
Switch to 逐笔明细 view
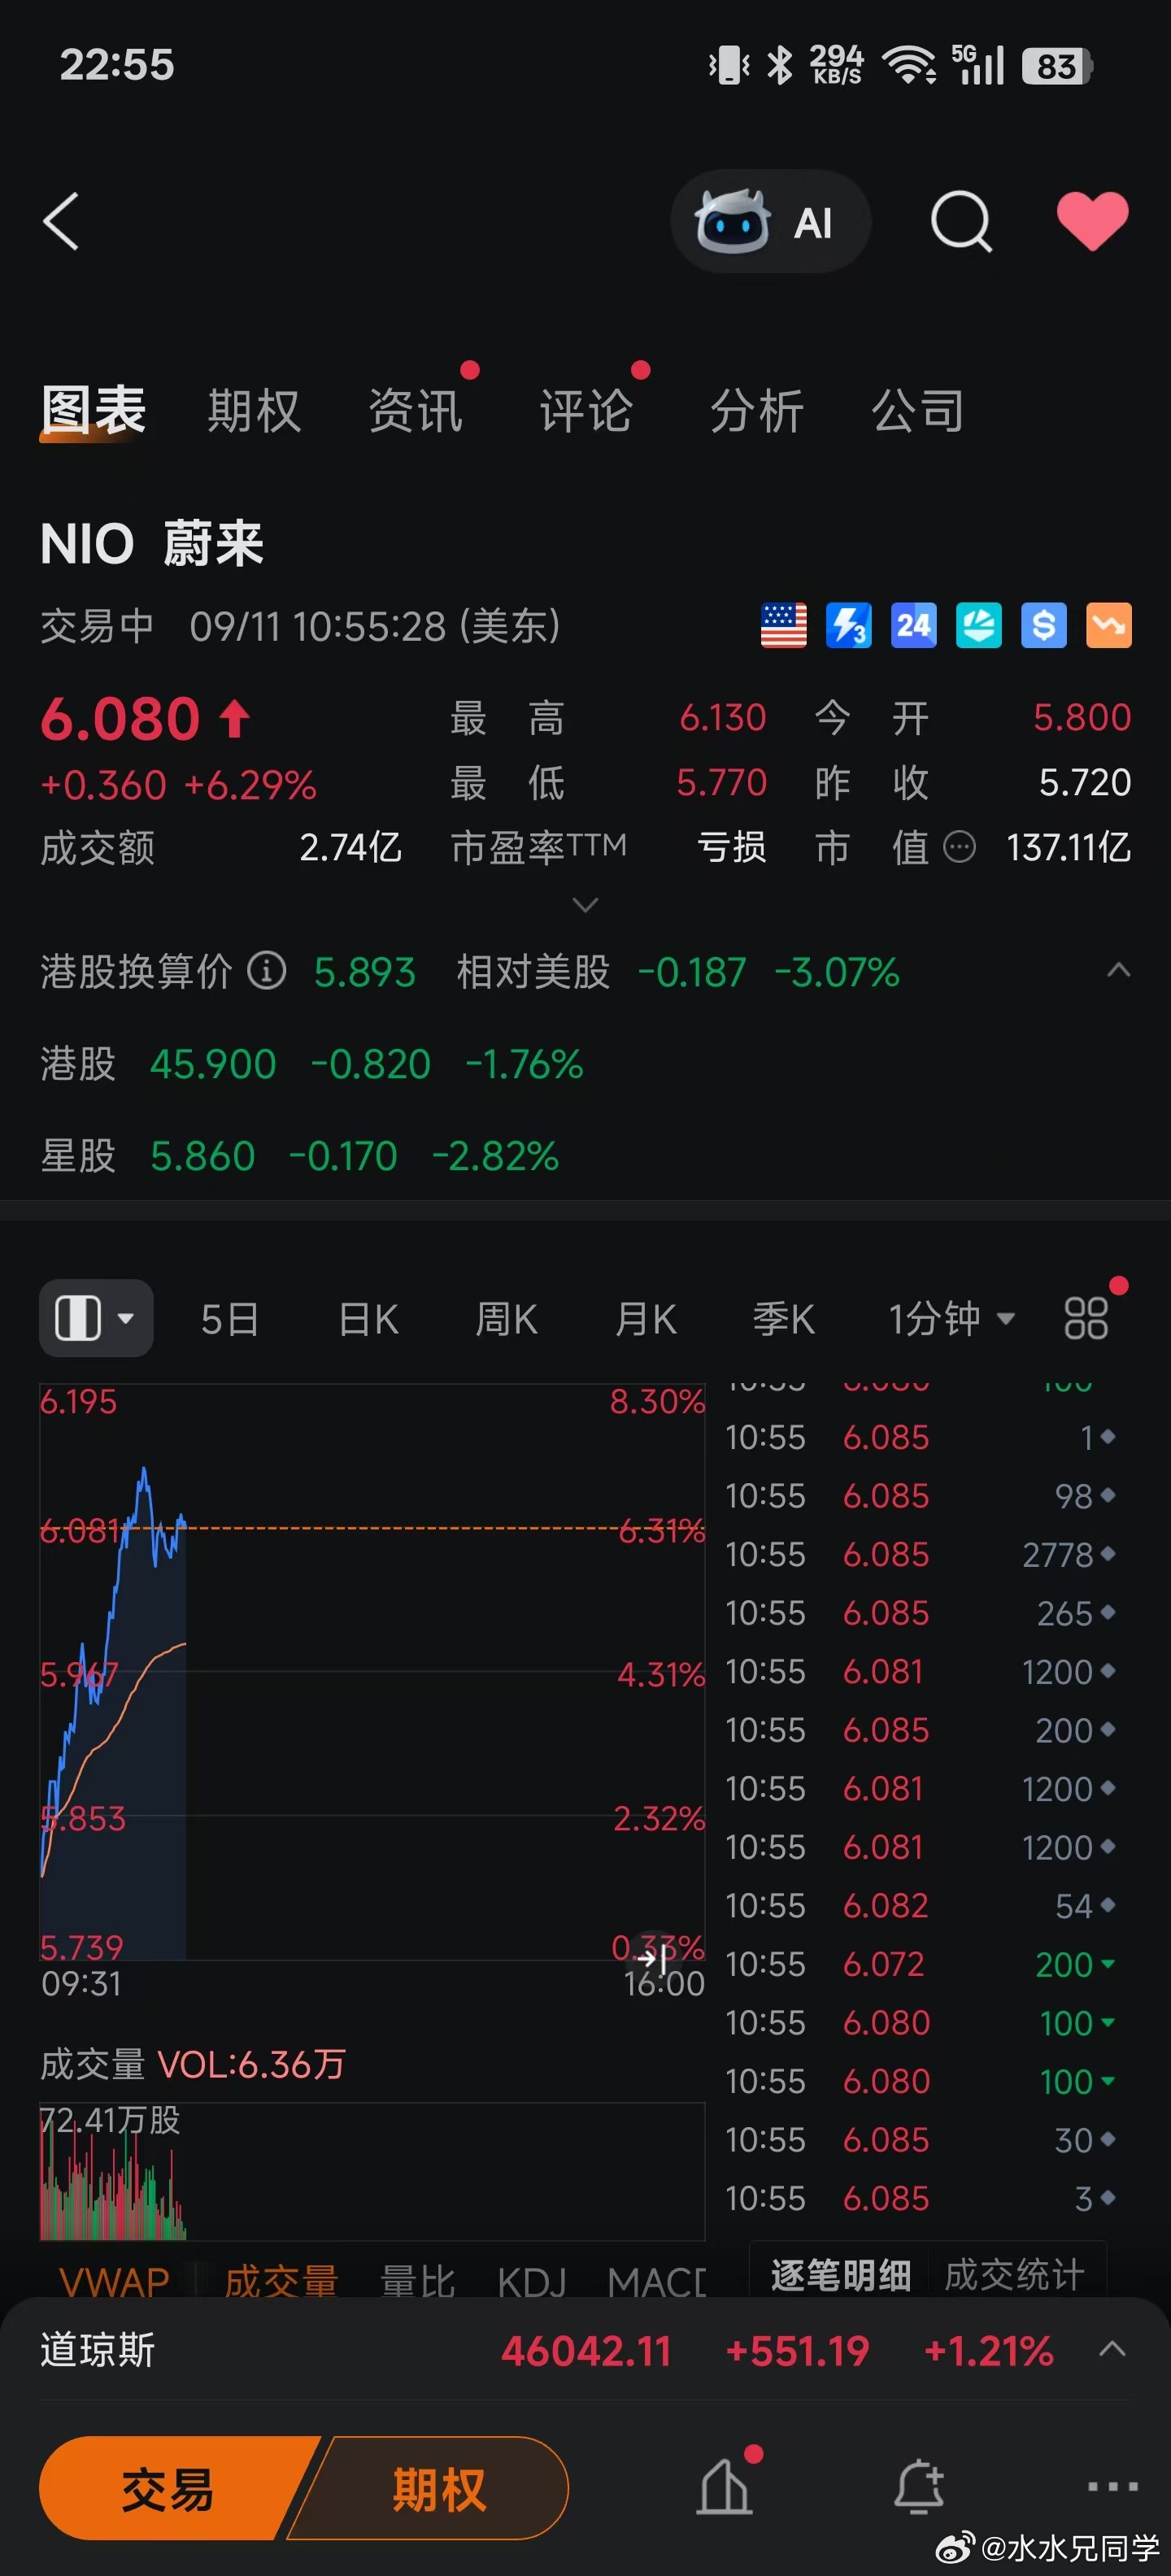[x=840, y=2275]
